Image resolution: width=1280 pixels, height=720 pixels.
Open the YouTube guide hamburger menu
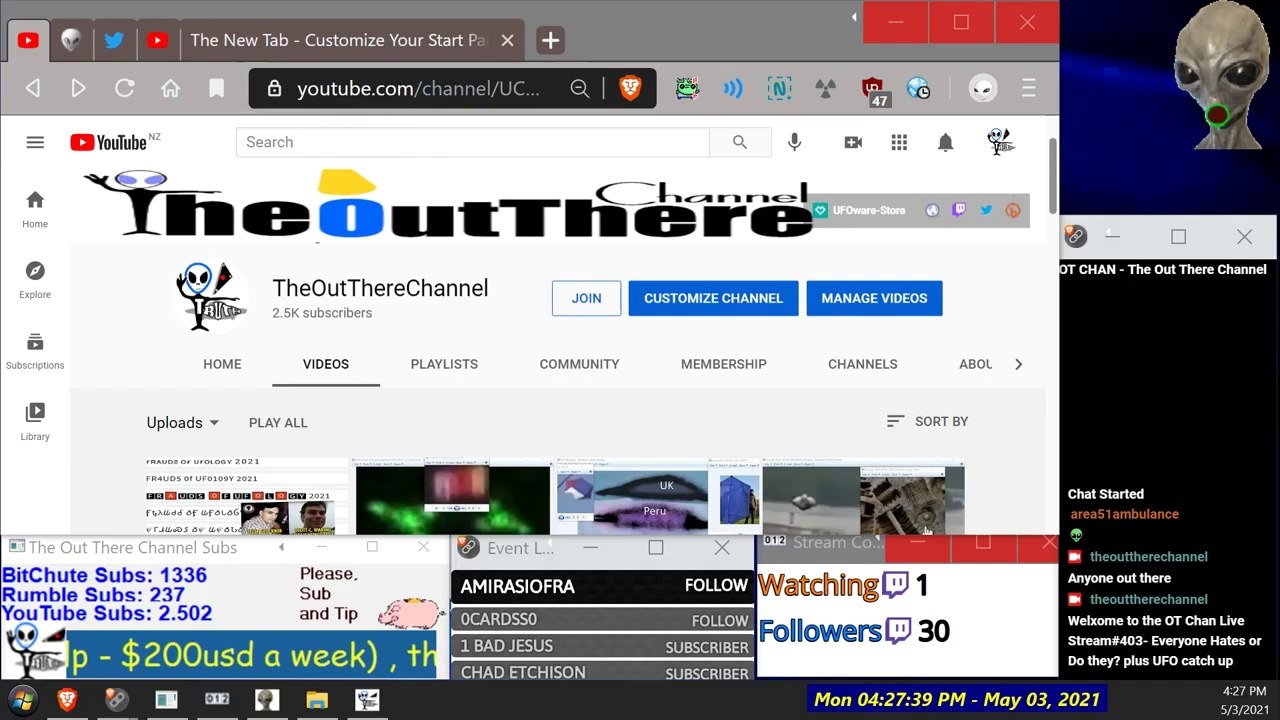tap(35, 142)
